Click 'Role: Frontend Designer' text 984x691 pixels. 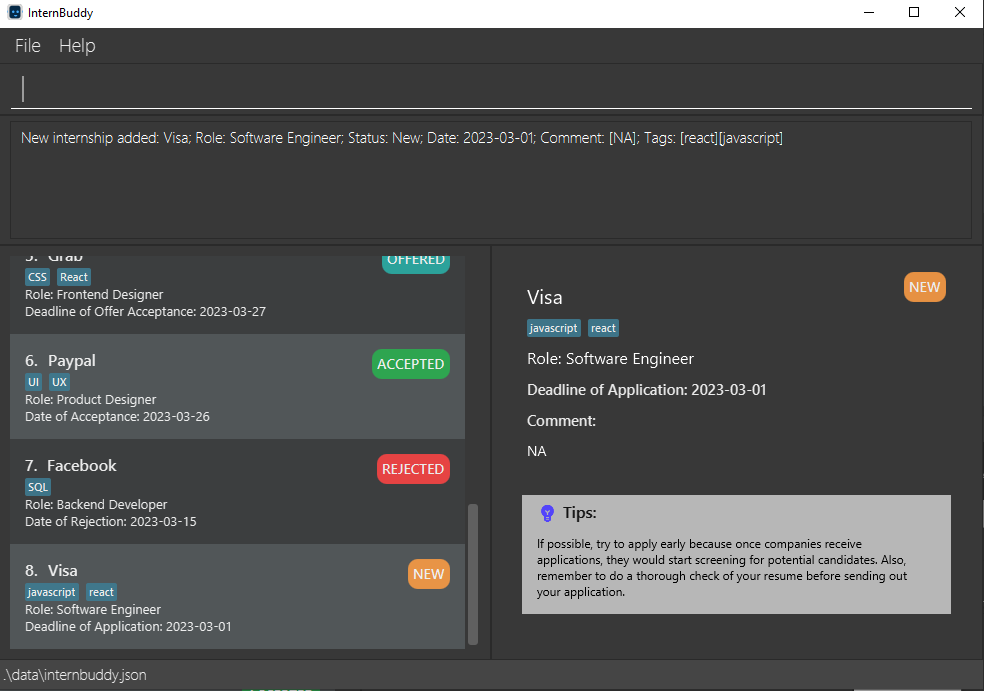point(94,294)
